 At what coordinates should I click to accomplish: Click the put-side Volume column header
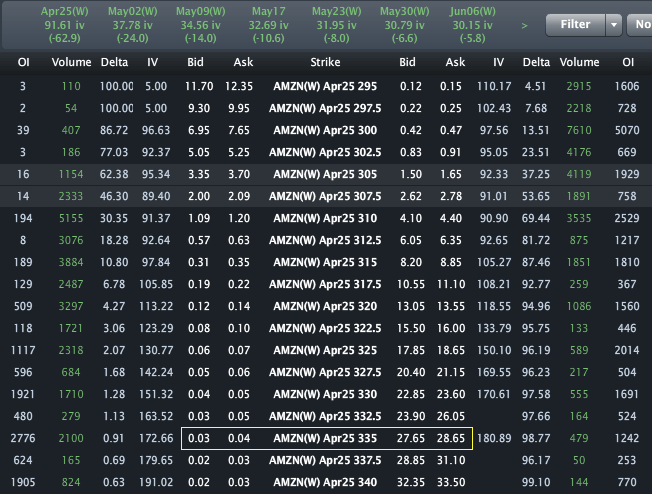(580, 62)
